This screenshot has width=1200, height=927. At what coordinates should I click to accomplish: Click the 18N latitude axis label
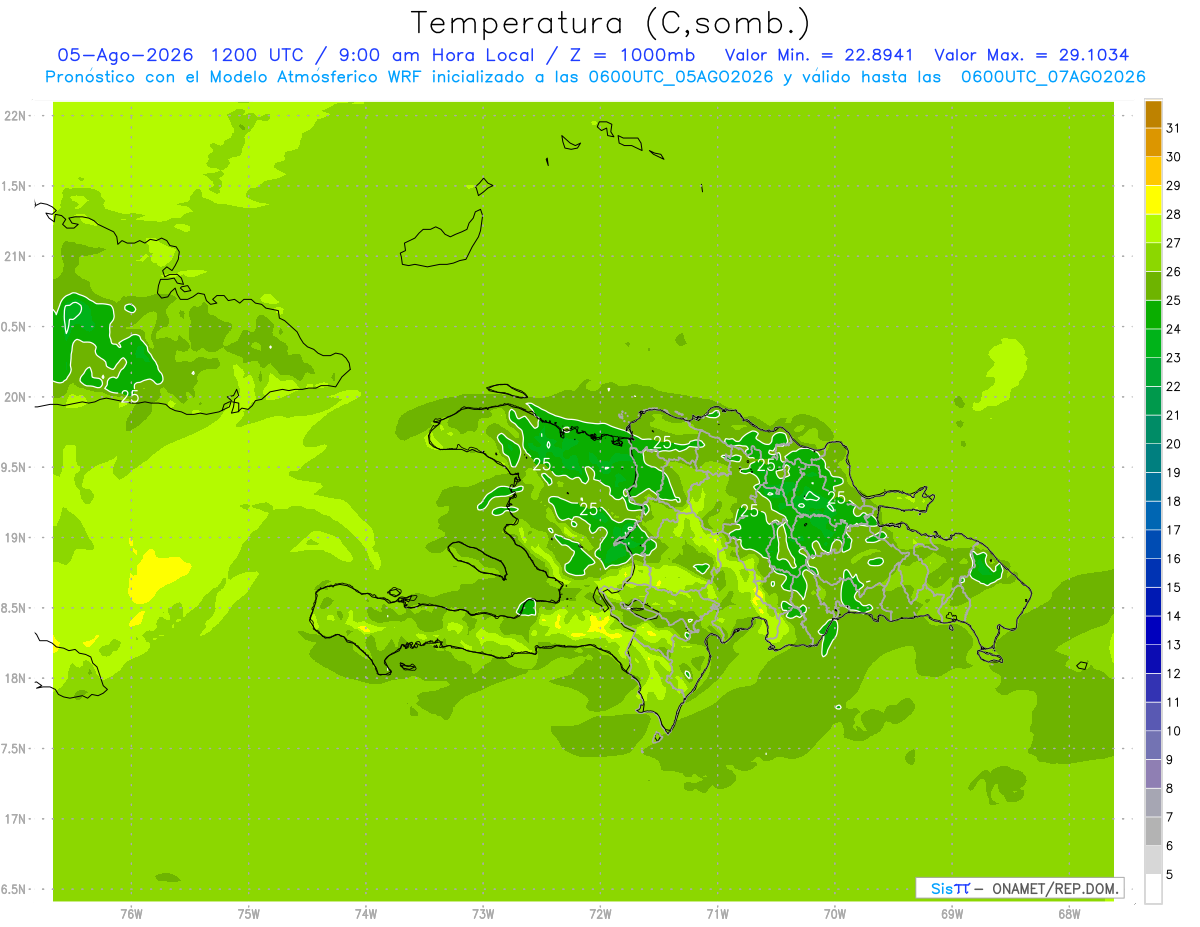click(x=15, y=678)
